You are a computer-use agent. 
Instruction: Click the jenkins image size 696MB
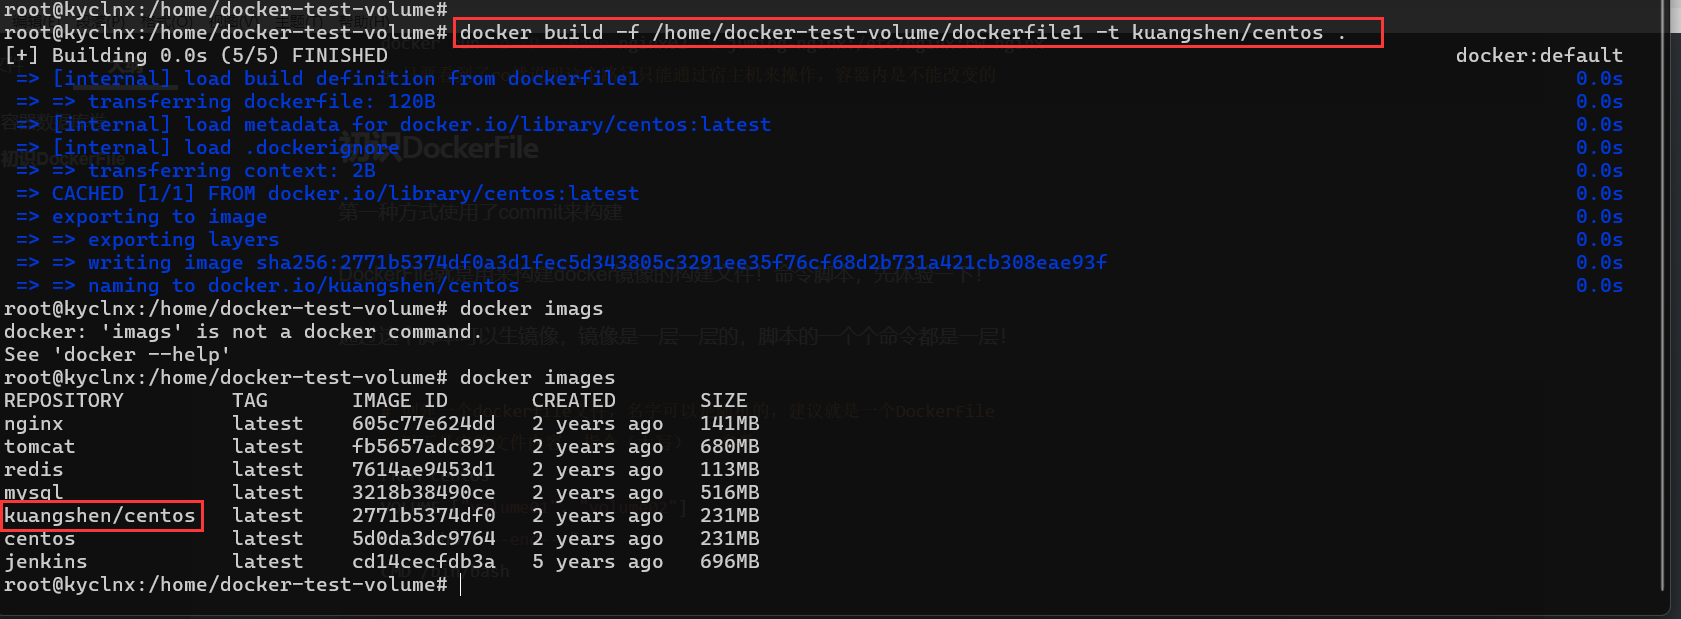click(729, 562)
